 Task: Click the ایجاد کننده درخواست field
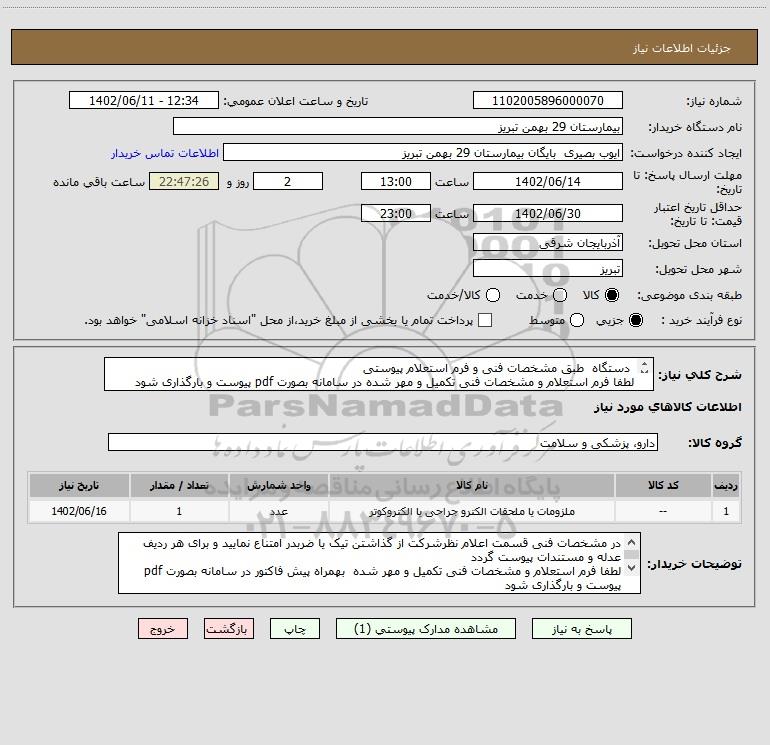pos(423,153)
